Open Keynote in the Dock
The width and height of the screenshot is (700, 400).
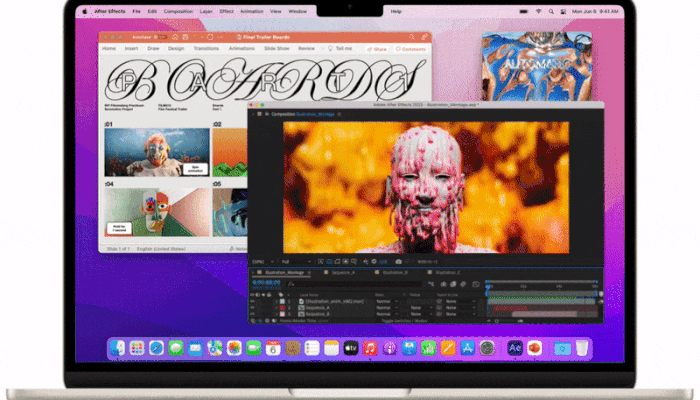coord(409,348)
